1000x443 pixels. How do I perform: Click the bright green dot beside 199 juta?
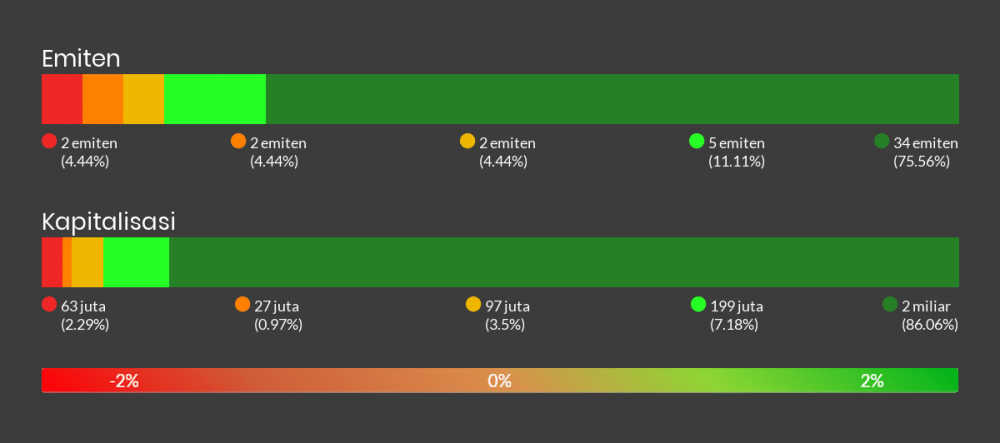pos(699,304)
